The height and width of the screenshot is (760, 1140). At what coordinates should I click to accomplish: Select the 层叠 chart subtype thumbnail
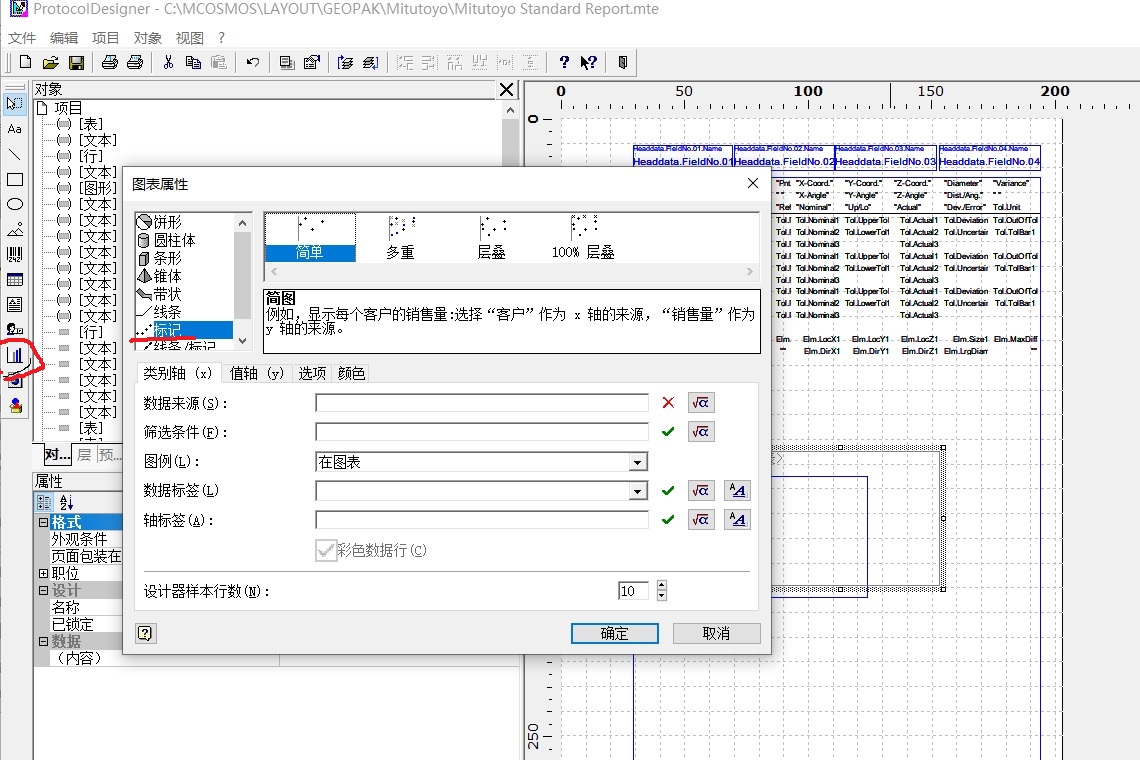click(x=491, y=237)
